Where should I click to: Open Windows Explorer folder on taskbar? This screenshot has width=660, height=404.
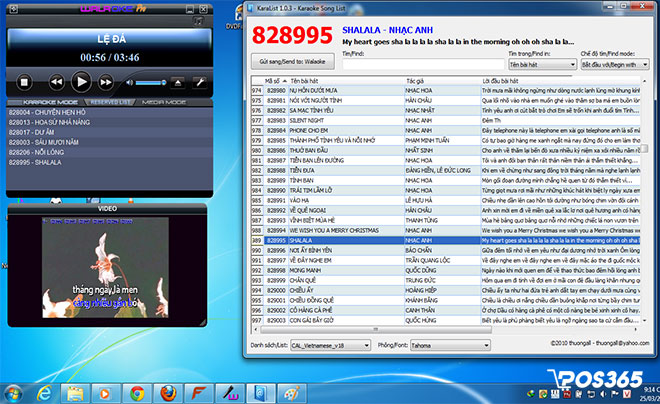75,394
